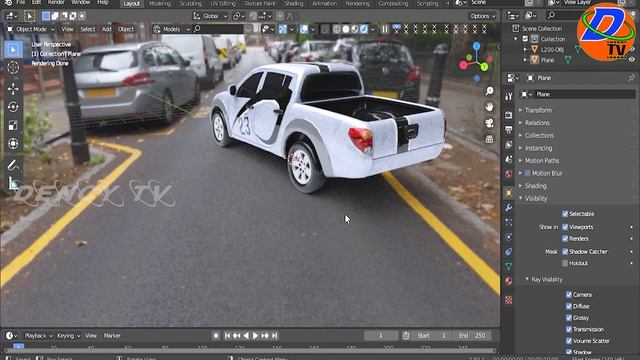Open the World properties tab
The width and height of the screenshot is (640, 360).
509,174
